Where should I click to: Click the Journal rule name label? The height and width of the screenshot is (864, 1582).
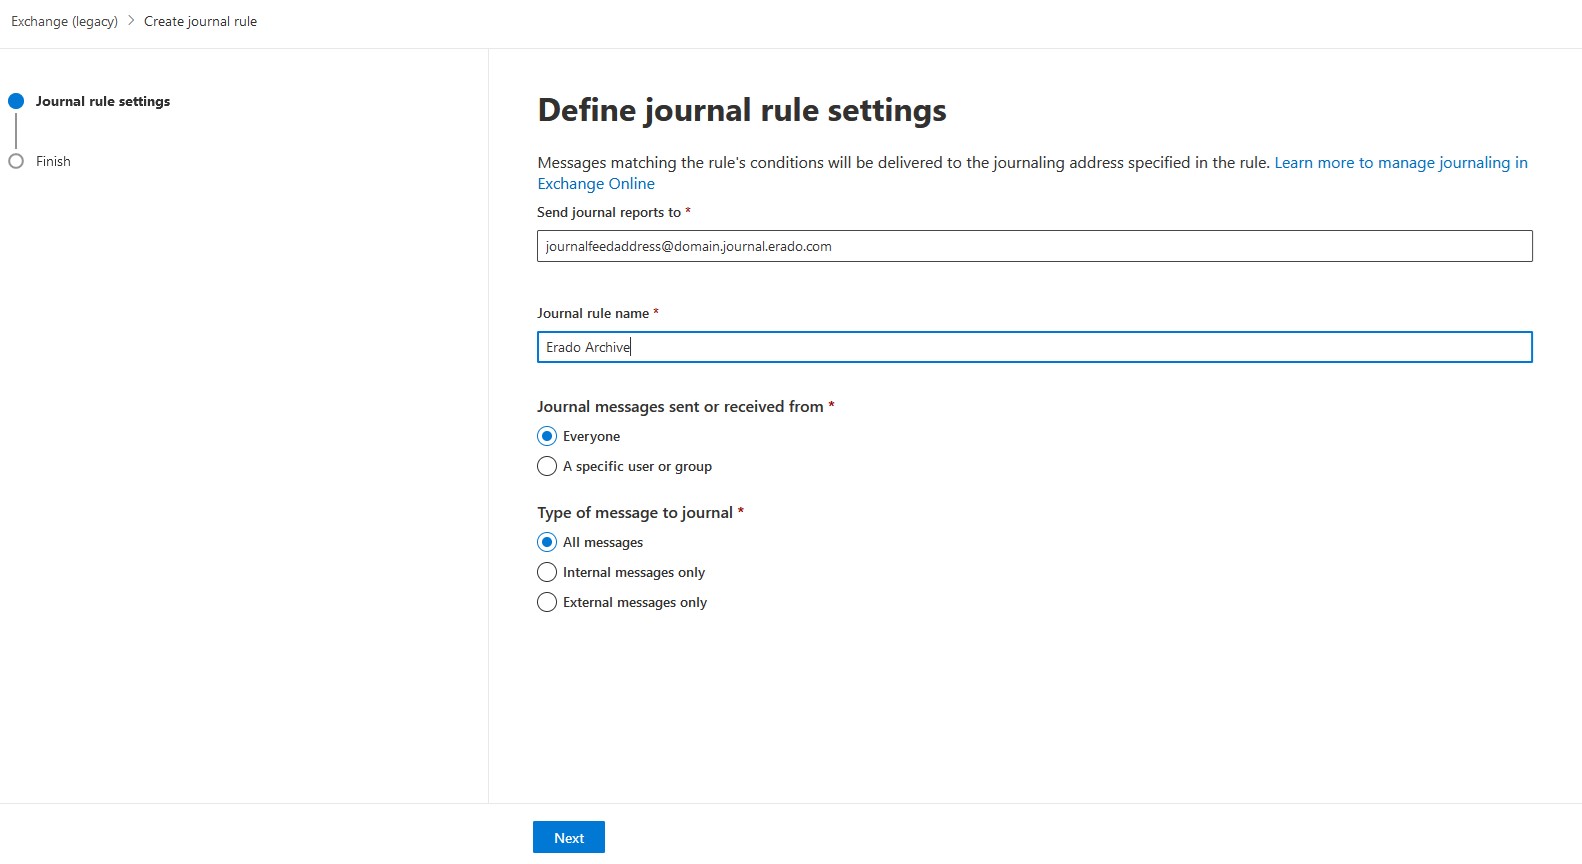(x=593, y=313)
